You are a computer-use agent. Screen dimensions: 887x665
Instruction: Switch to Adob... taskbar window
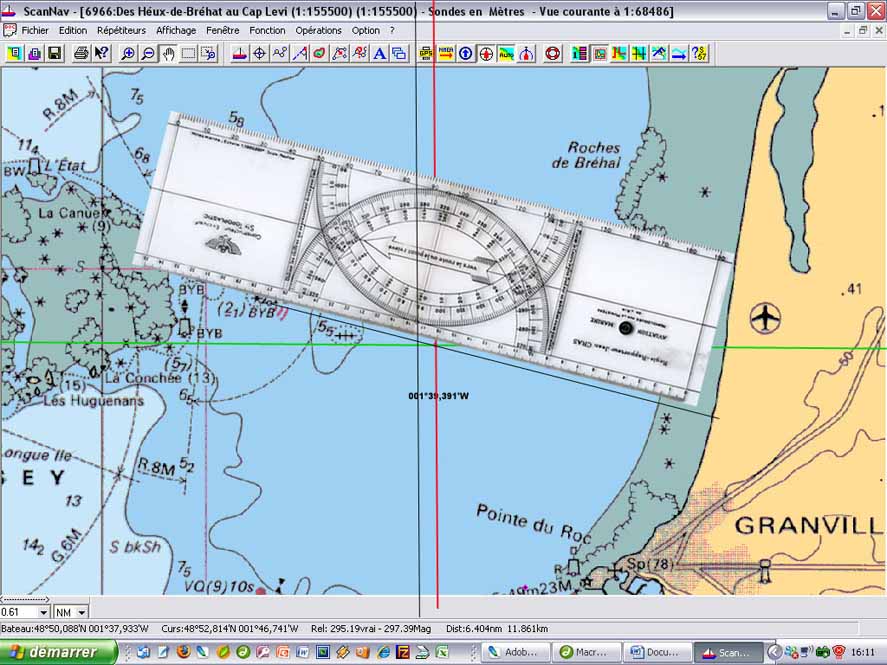coord(516,653)
